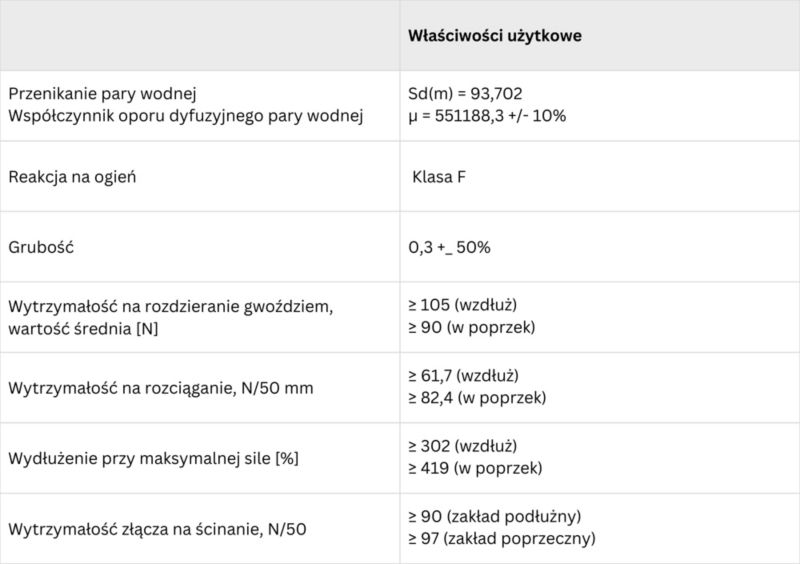The height and width of the screenshot is (564, 800).
Task: Click the '≥ 105 (wzdłuż)' value
Action: [x=463, y=305]
